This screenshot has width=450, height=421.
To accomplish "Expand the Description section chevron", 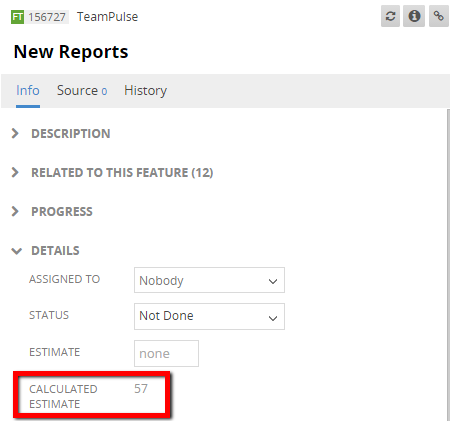I will [x=15, y=133].
